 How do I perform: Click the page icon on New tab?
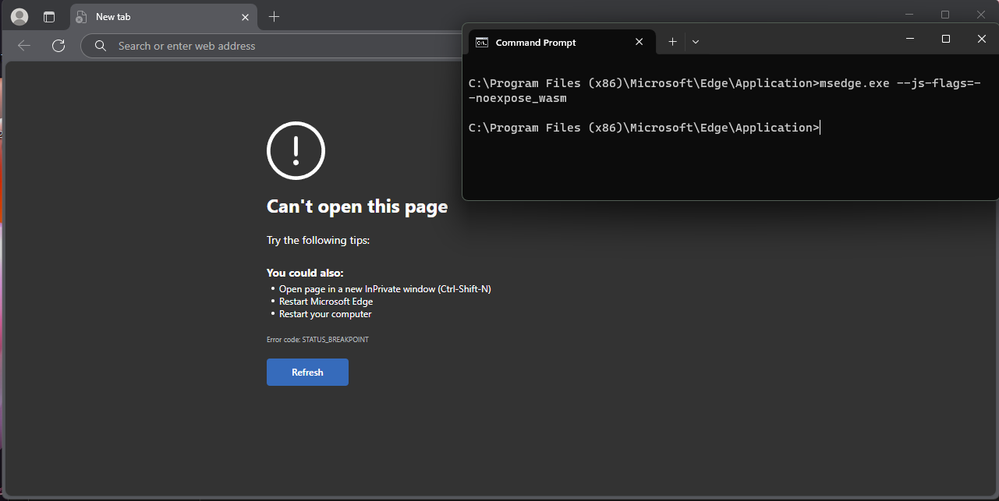coord(81,17)
